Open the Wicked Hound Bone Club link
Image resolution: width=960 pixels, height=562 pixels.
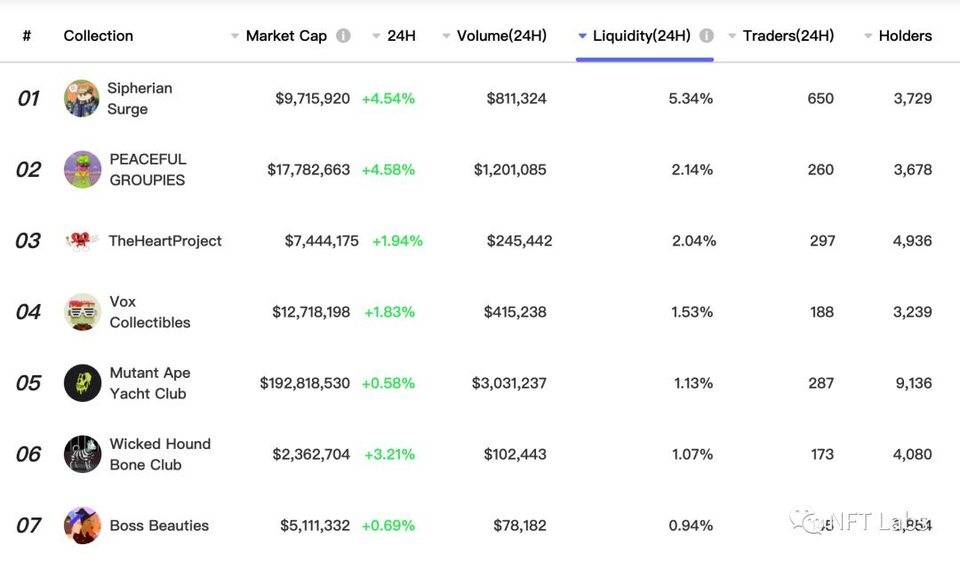pyautogui.click(x=160, y=454)
